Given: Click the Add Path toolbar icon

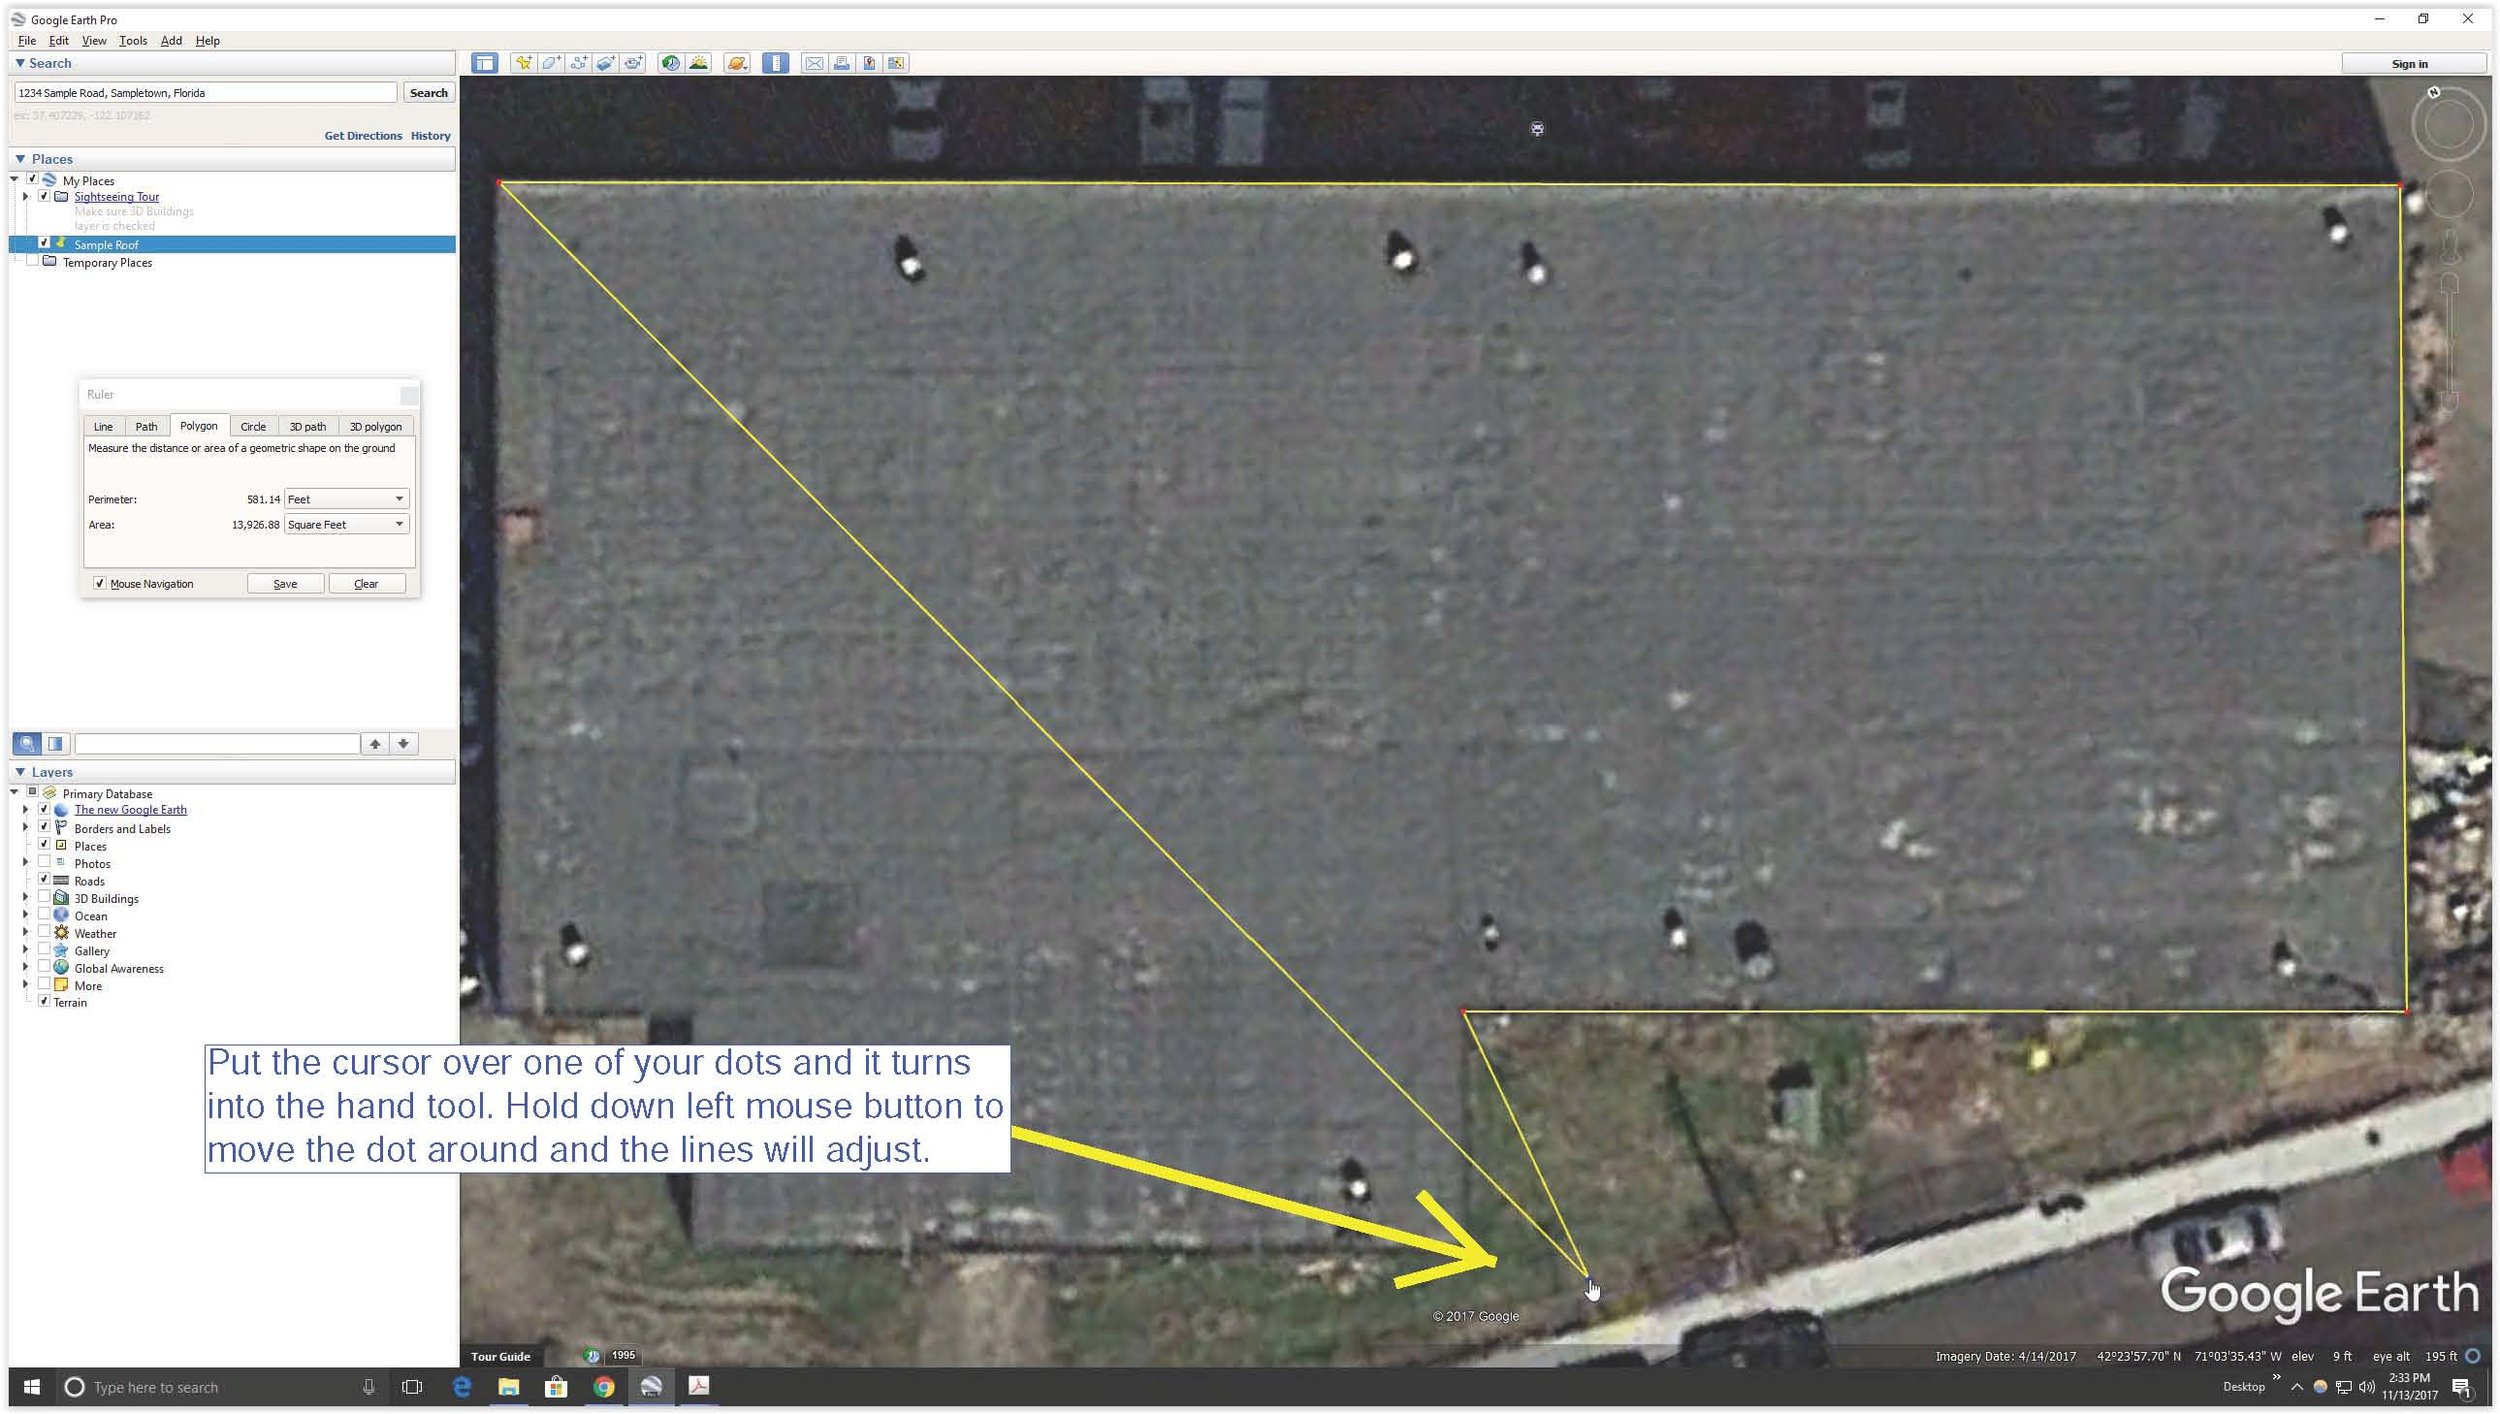Looking at the screenshot, I should [579, 63].
